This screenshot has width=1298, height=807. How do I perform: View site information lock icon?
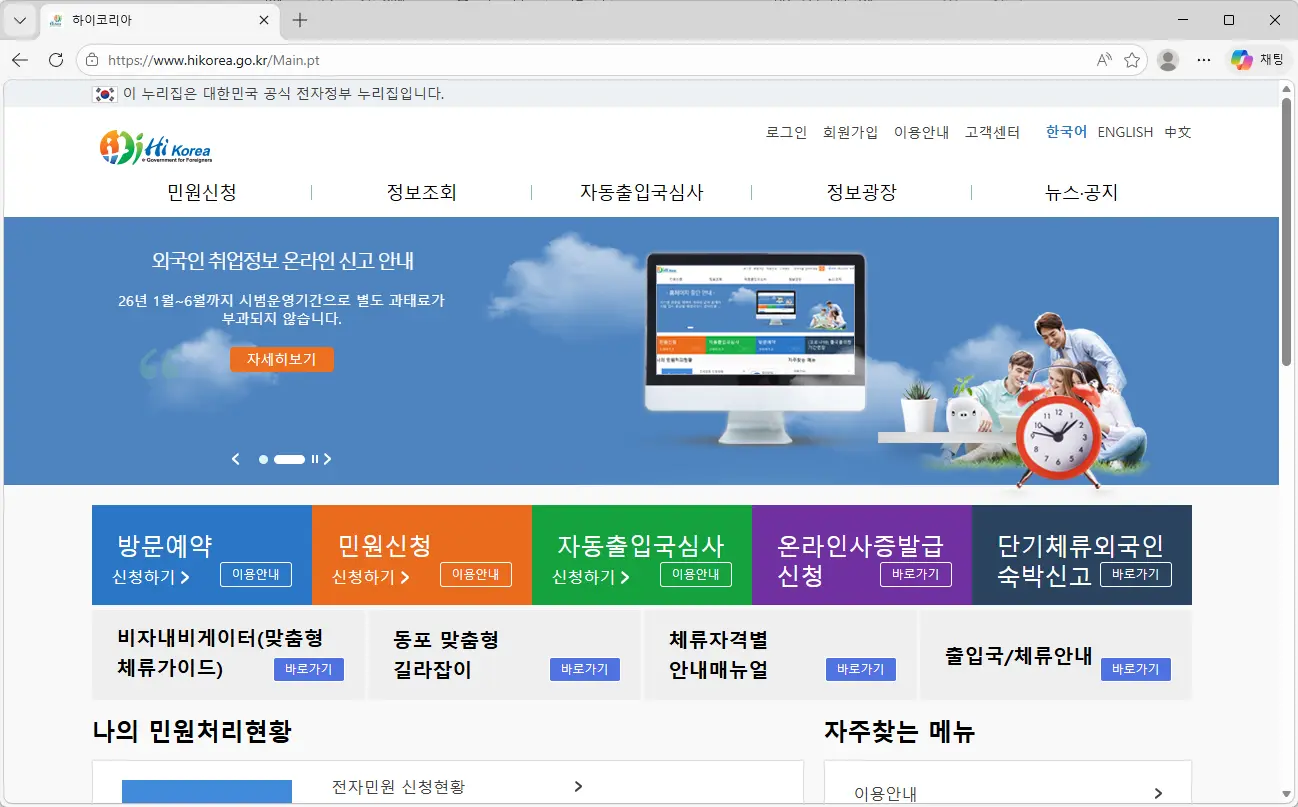click(x=93, y=60)
